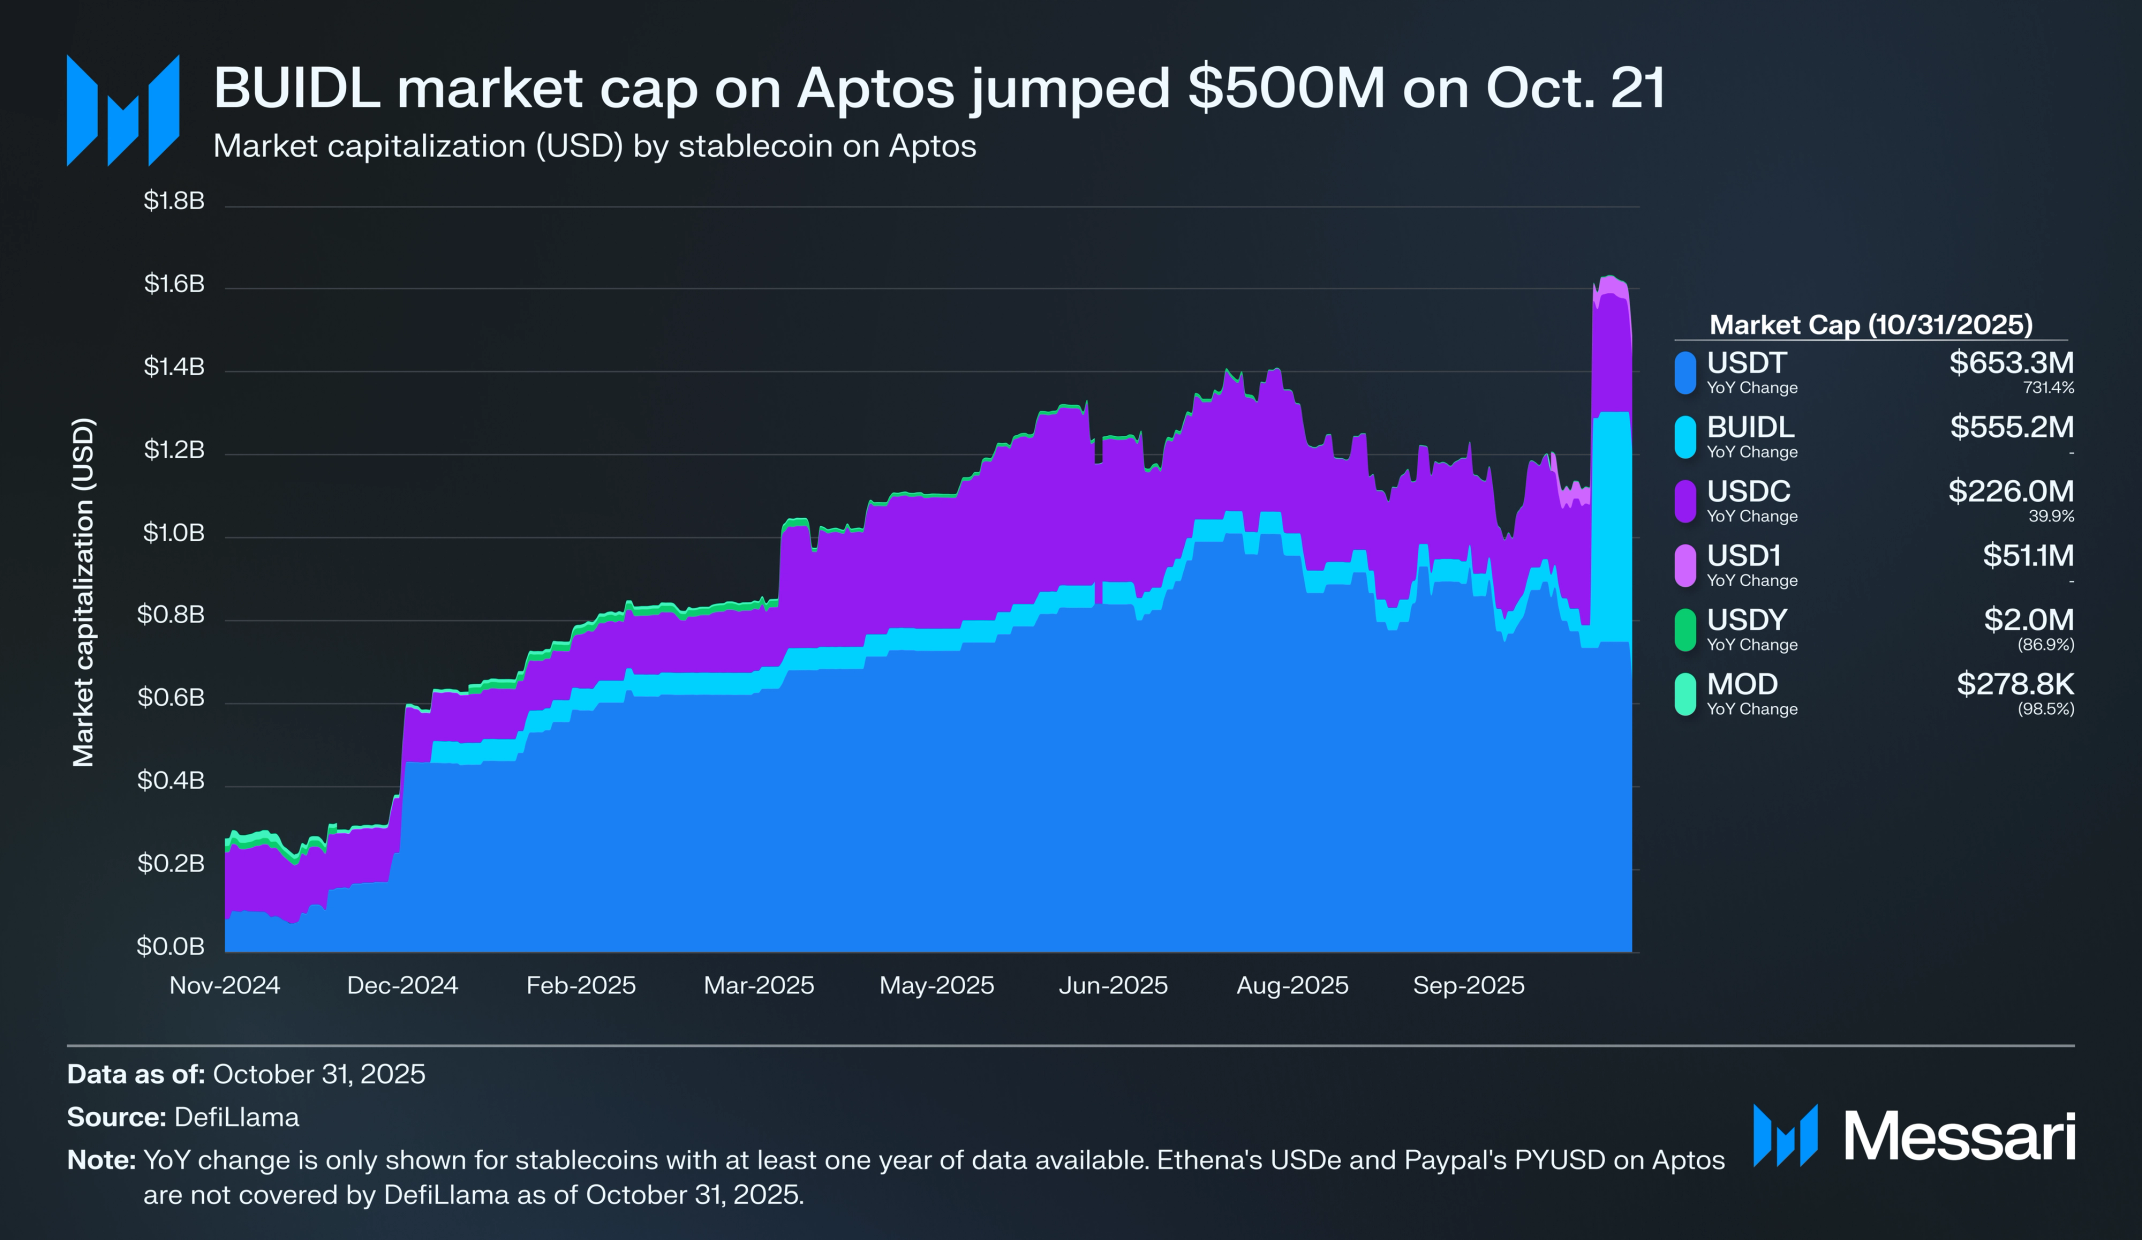The height and width of the screenshot is (1240, 2142).
Task: Select the BUIDL cyan legend swatch
Action: pos(1685,437)
